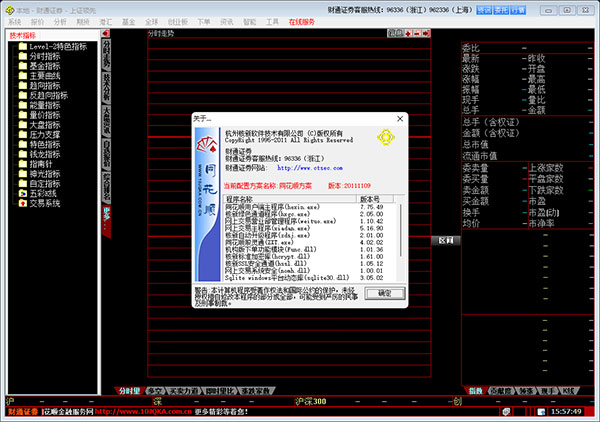Close the 关于 dialog with X
The image size is (600, 422).
[x=400, y=119]
